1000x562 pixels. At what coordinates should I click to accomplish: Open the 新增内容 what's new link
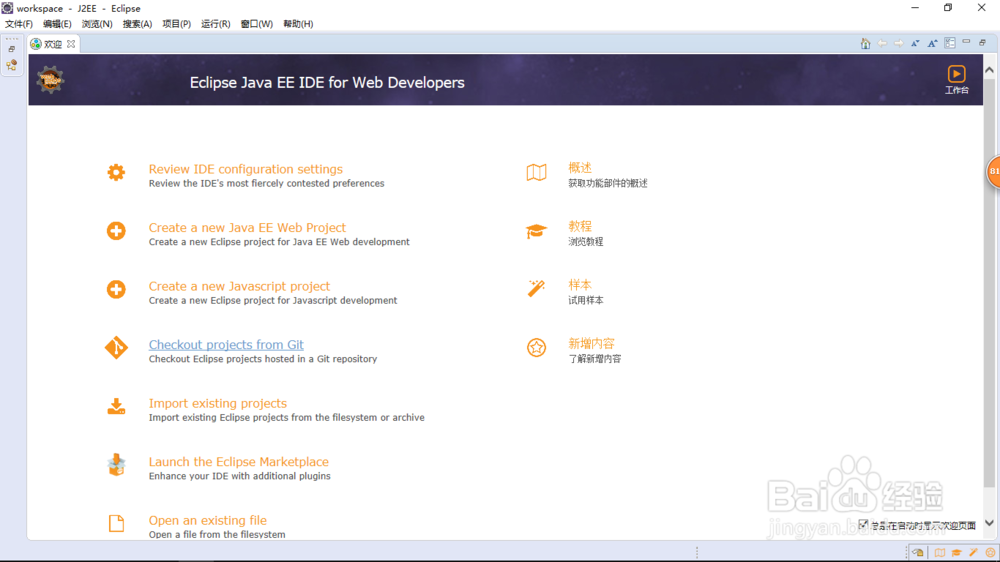click(591, 344)
